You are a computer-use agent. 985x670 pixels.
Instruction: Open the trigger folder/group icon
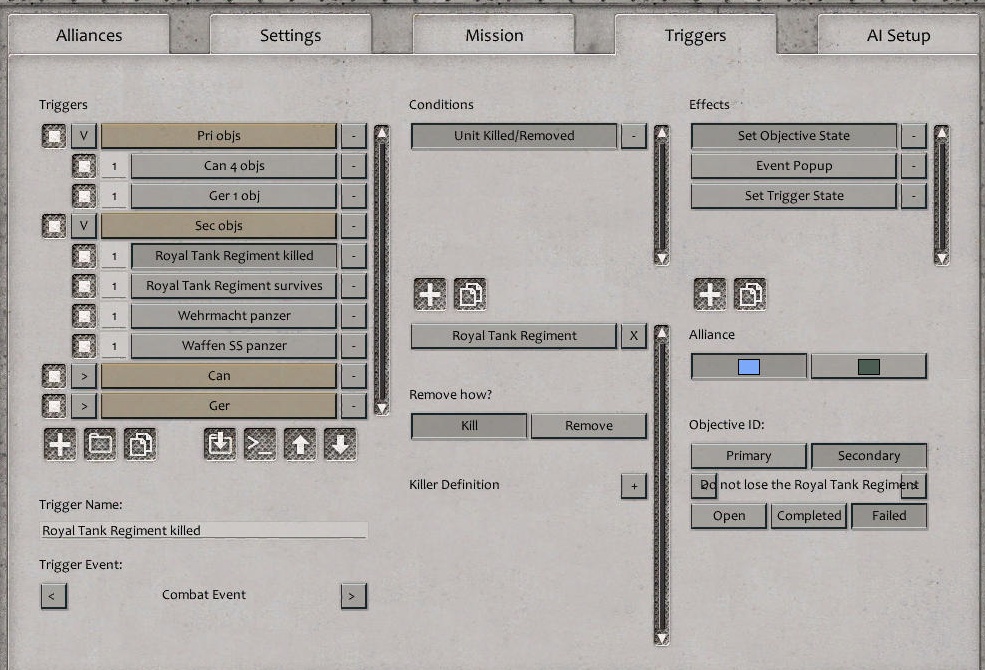tap(100, 444)
